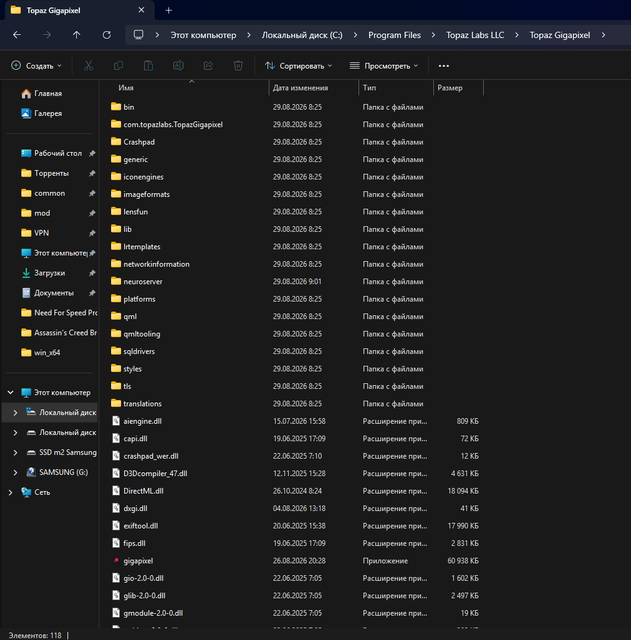Expand chevron after Program Files breadcrumb
The image size is (631, 640).
(x=433, y=35)
